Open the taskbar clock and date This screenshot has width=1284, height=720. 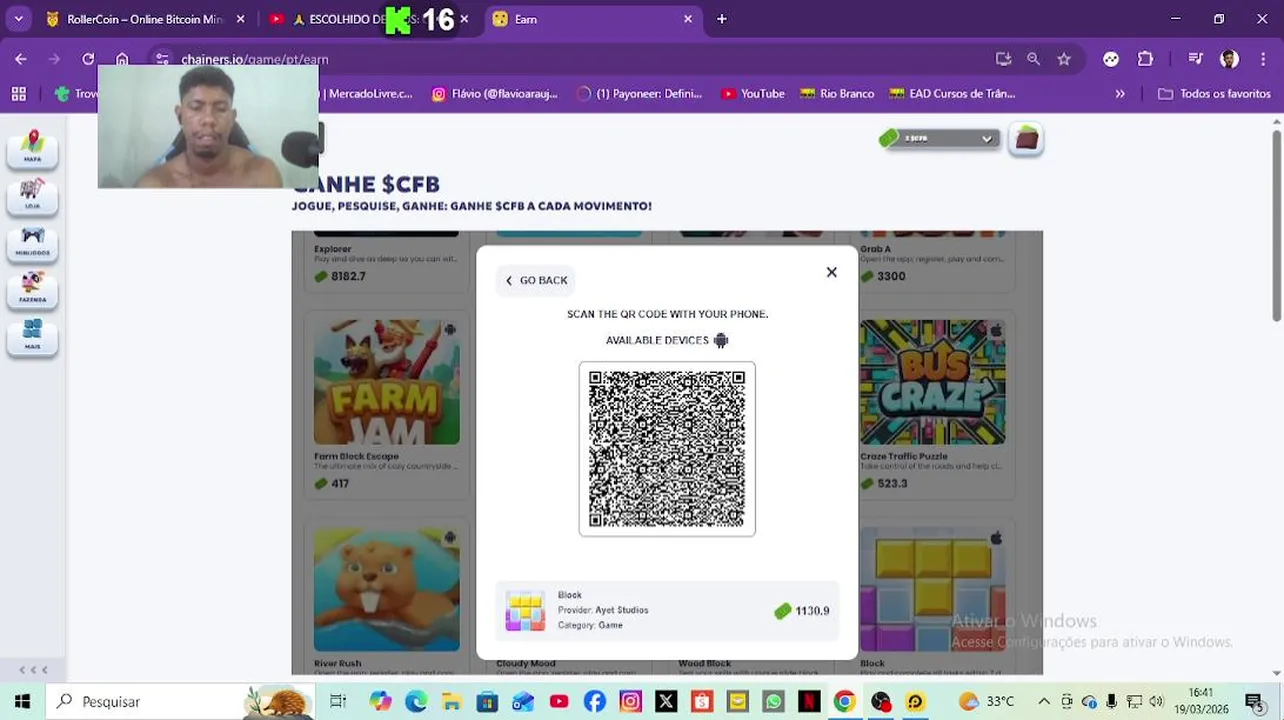(x=1201, y=701)
